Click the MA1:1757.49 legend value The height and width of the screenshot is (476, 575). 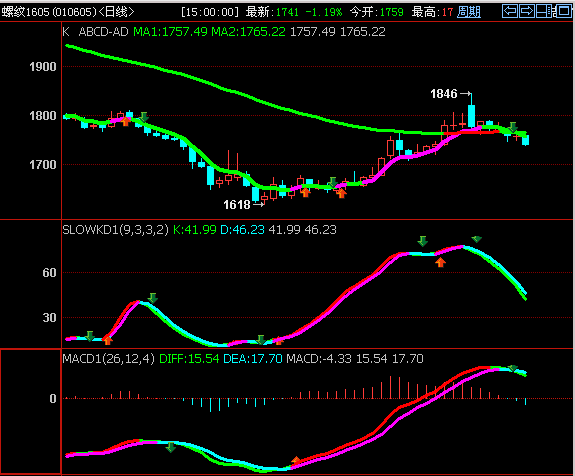pos(170,32)
